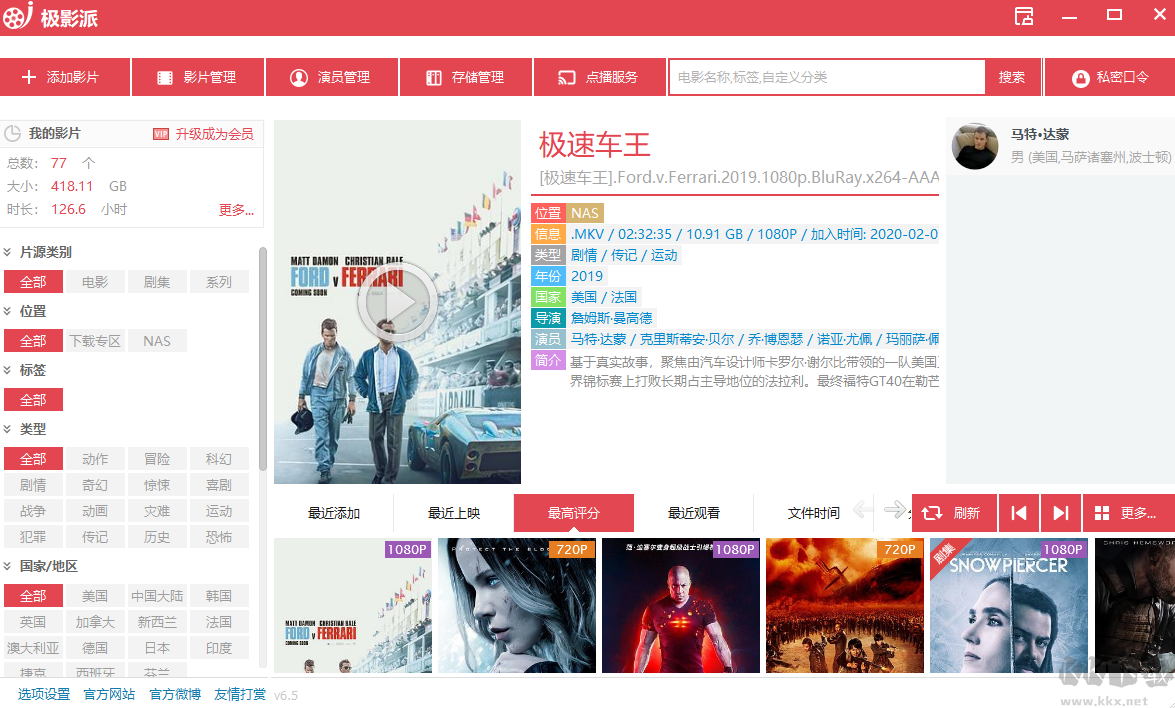Collapse the 国家/地区 section
The width and height of the screenshot is (1175, 708).
[7, 566]
